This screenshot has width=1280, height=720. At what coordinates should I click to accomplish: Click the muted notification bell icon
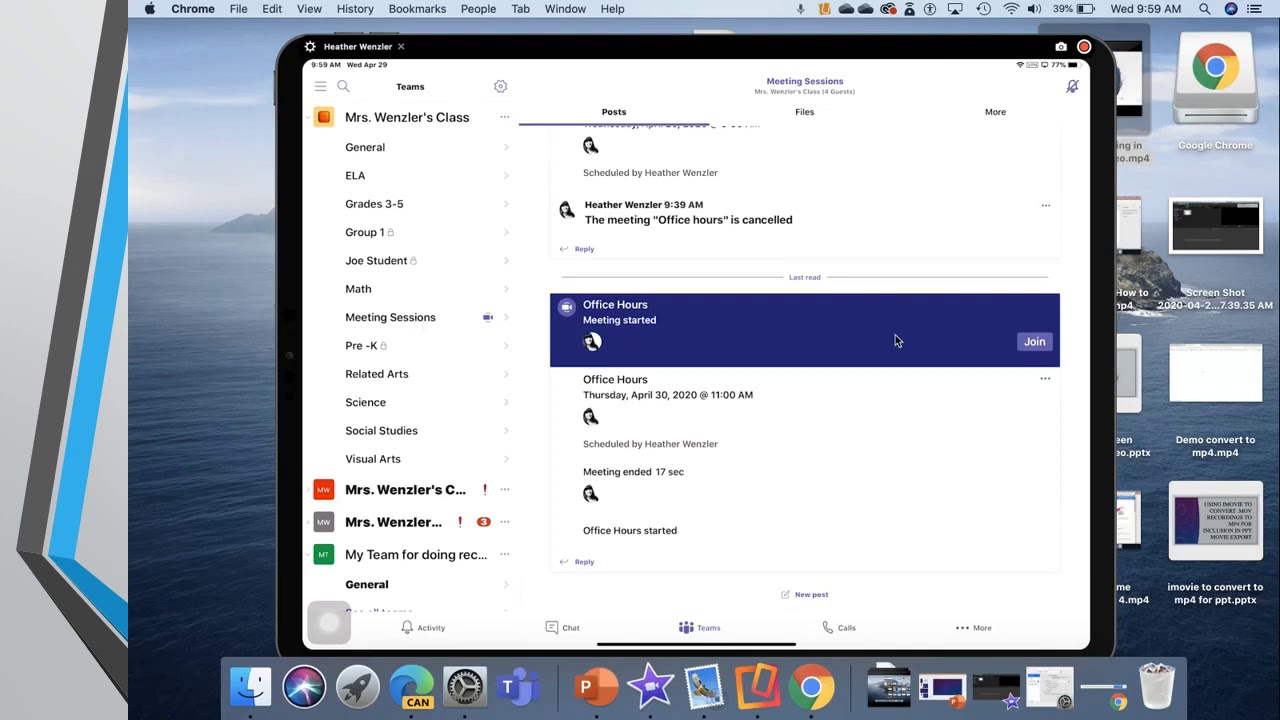pos(1072,87)
